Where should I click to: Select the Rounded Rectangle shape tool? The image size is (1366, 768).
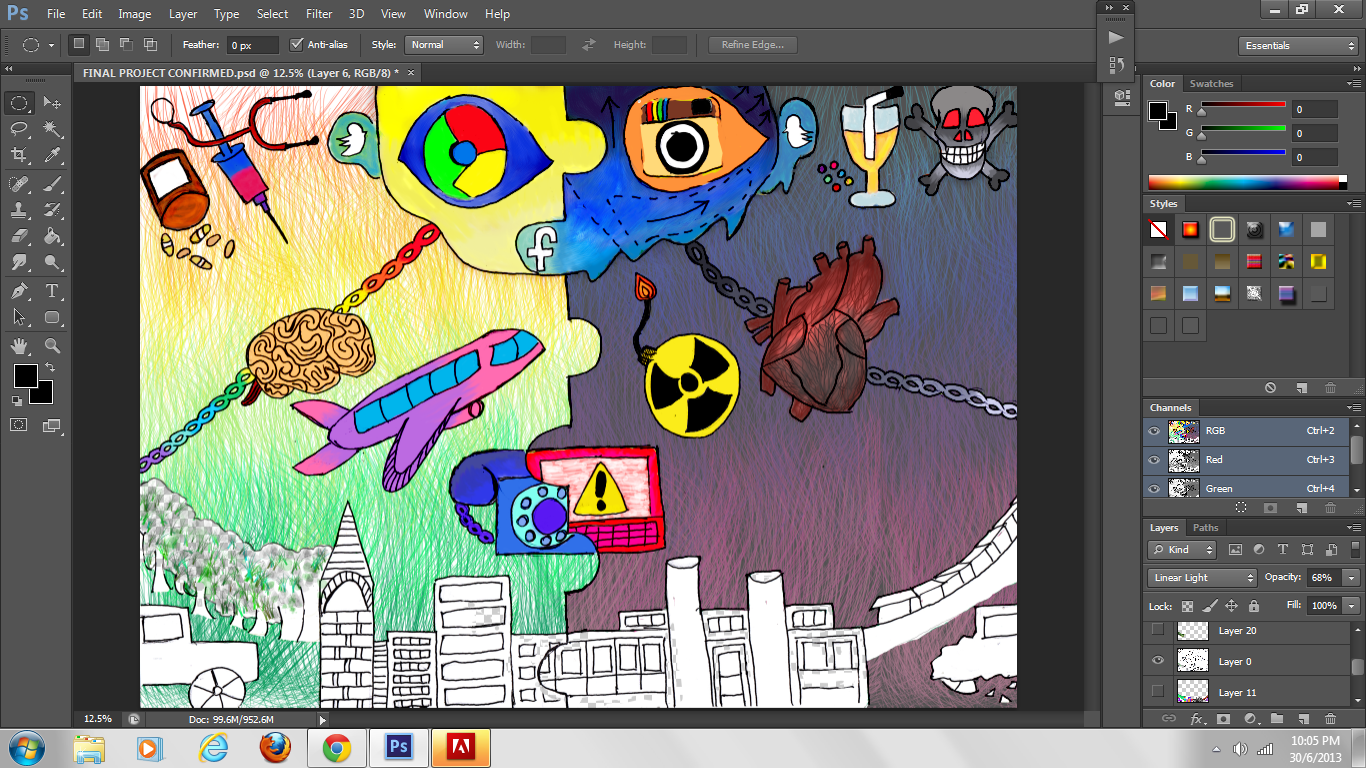point(52,318)
